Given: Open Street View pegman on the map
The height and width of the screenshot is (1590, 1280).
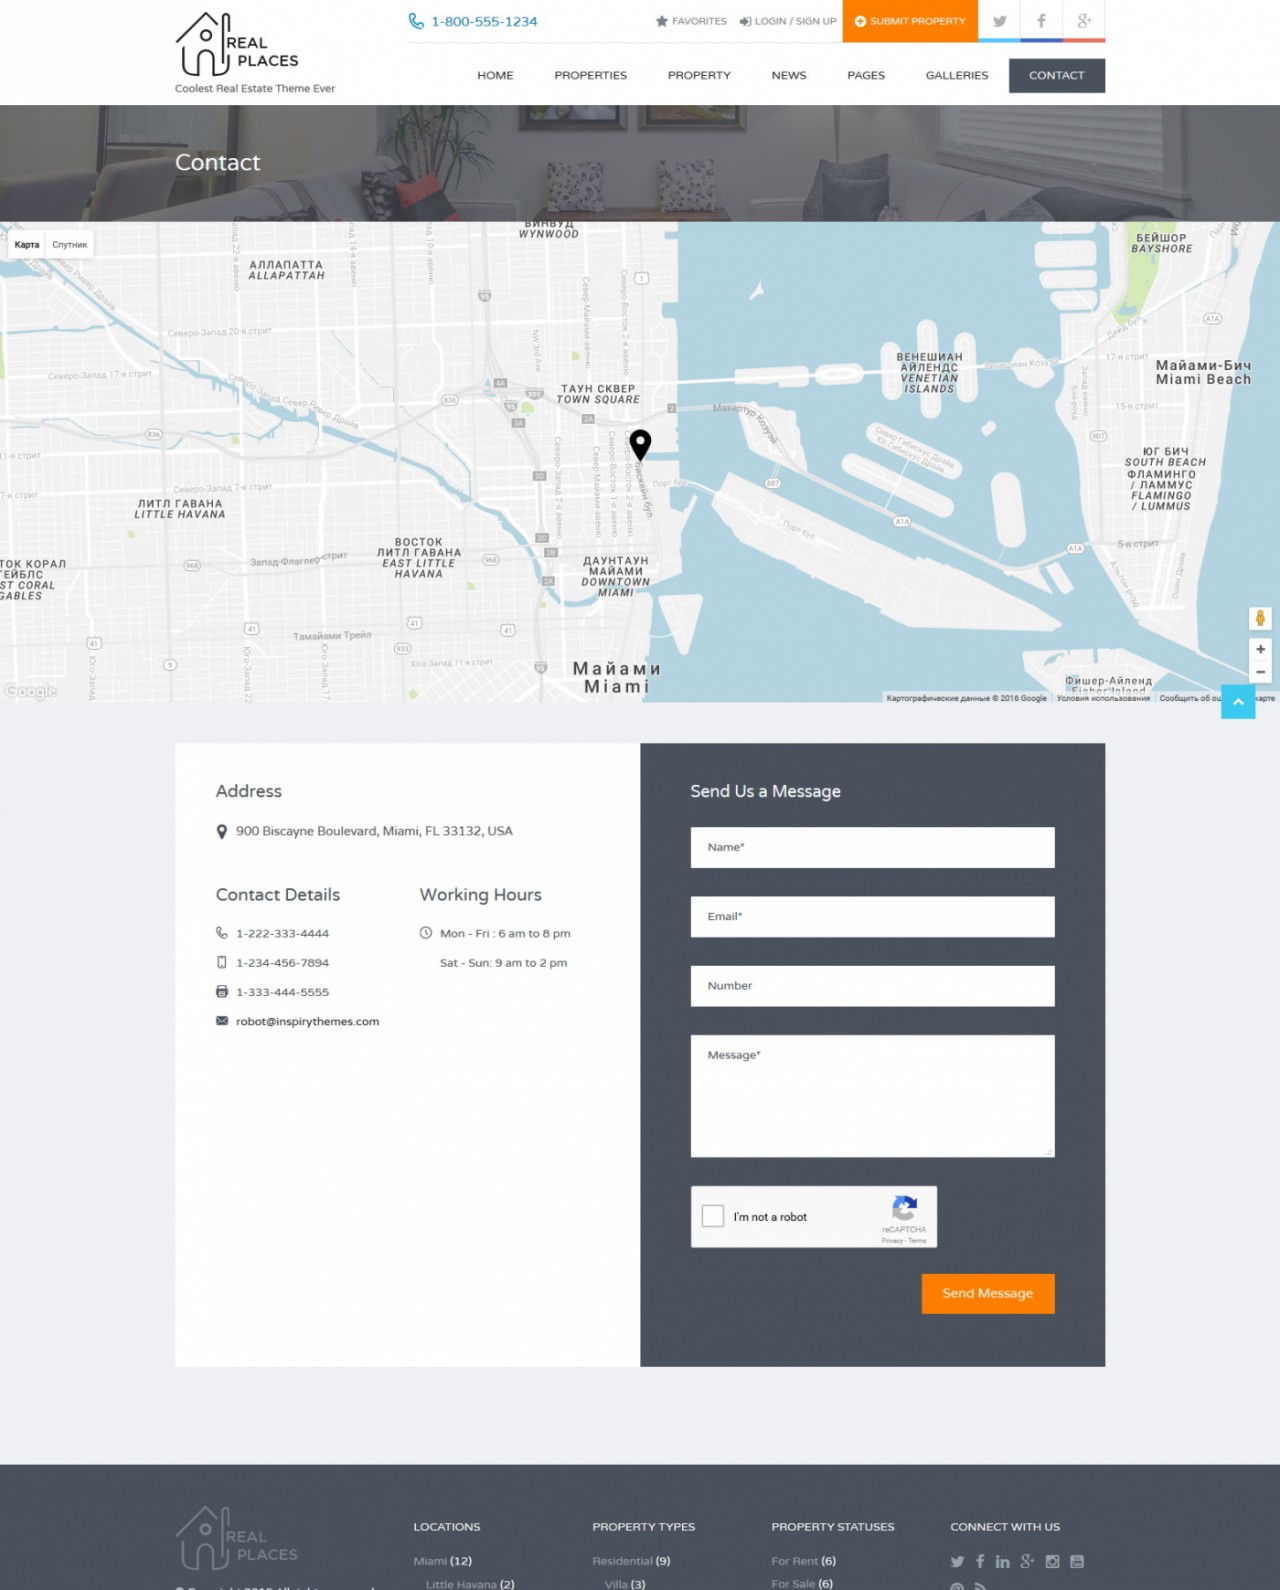Looking at the screenshot, I should pos(1260,619).
